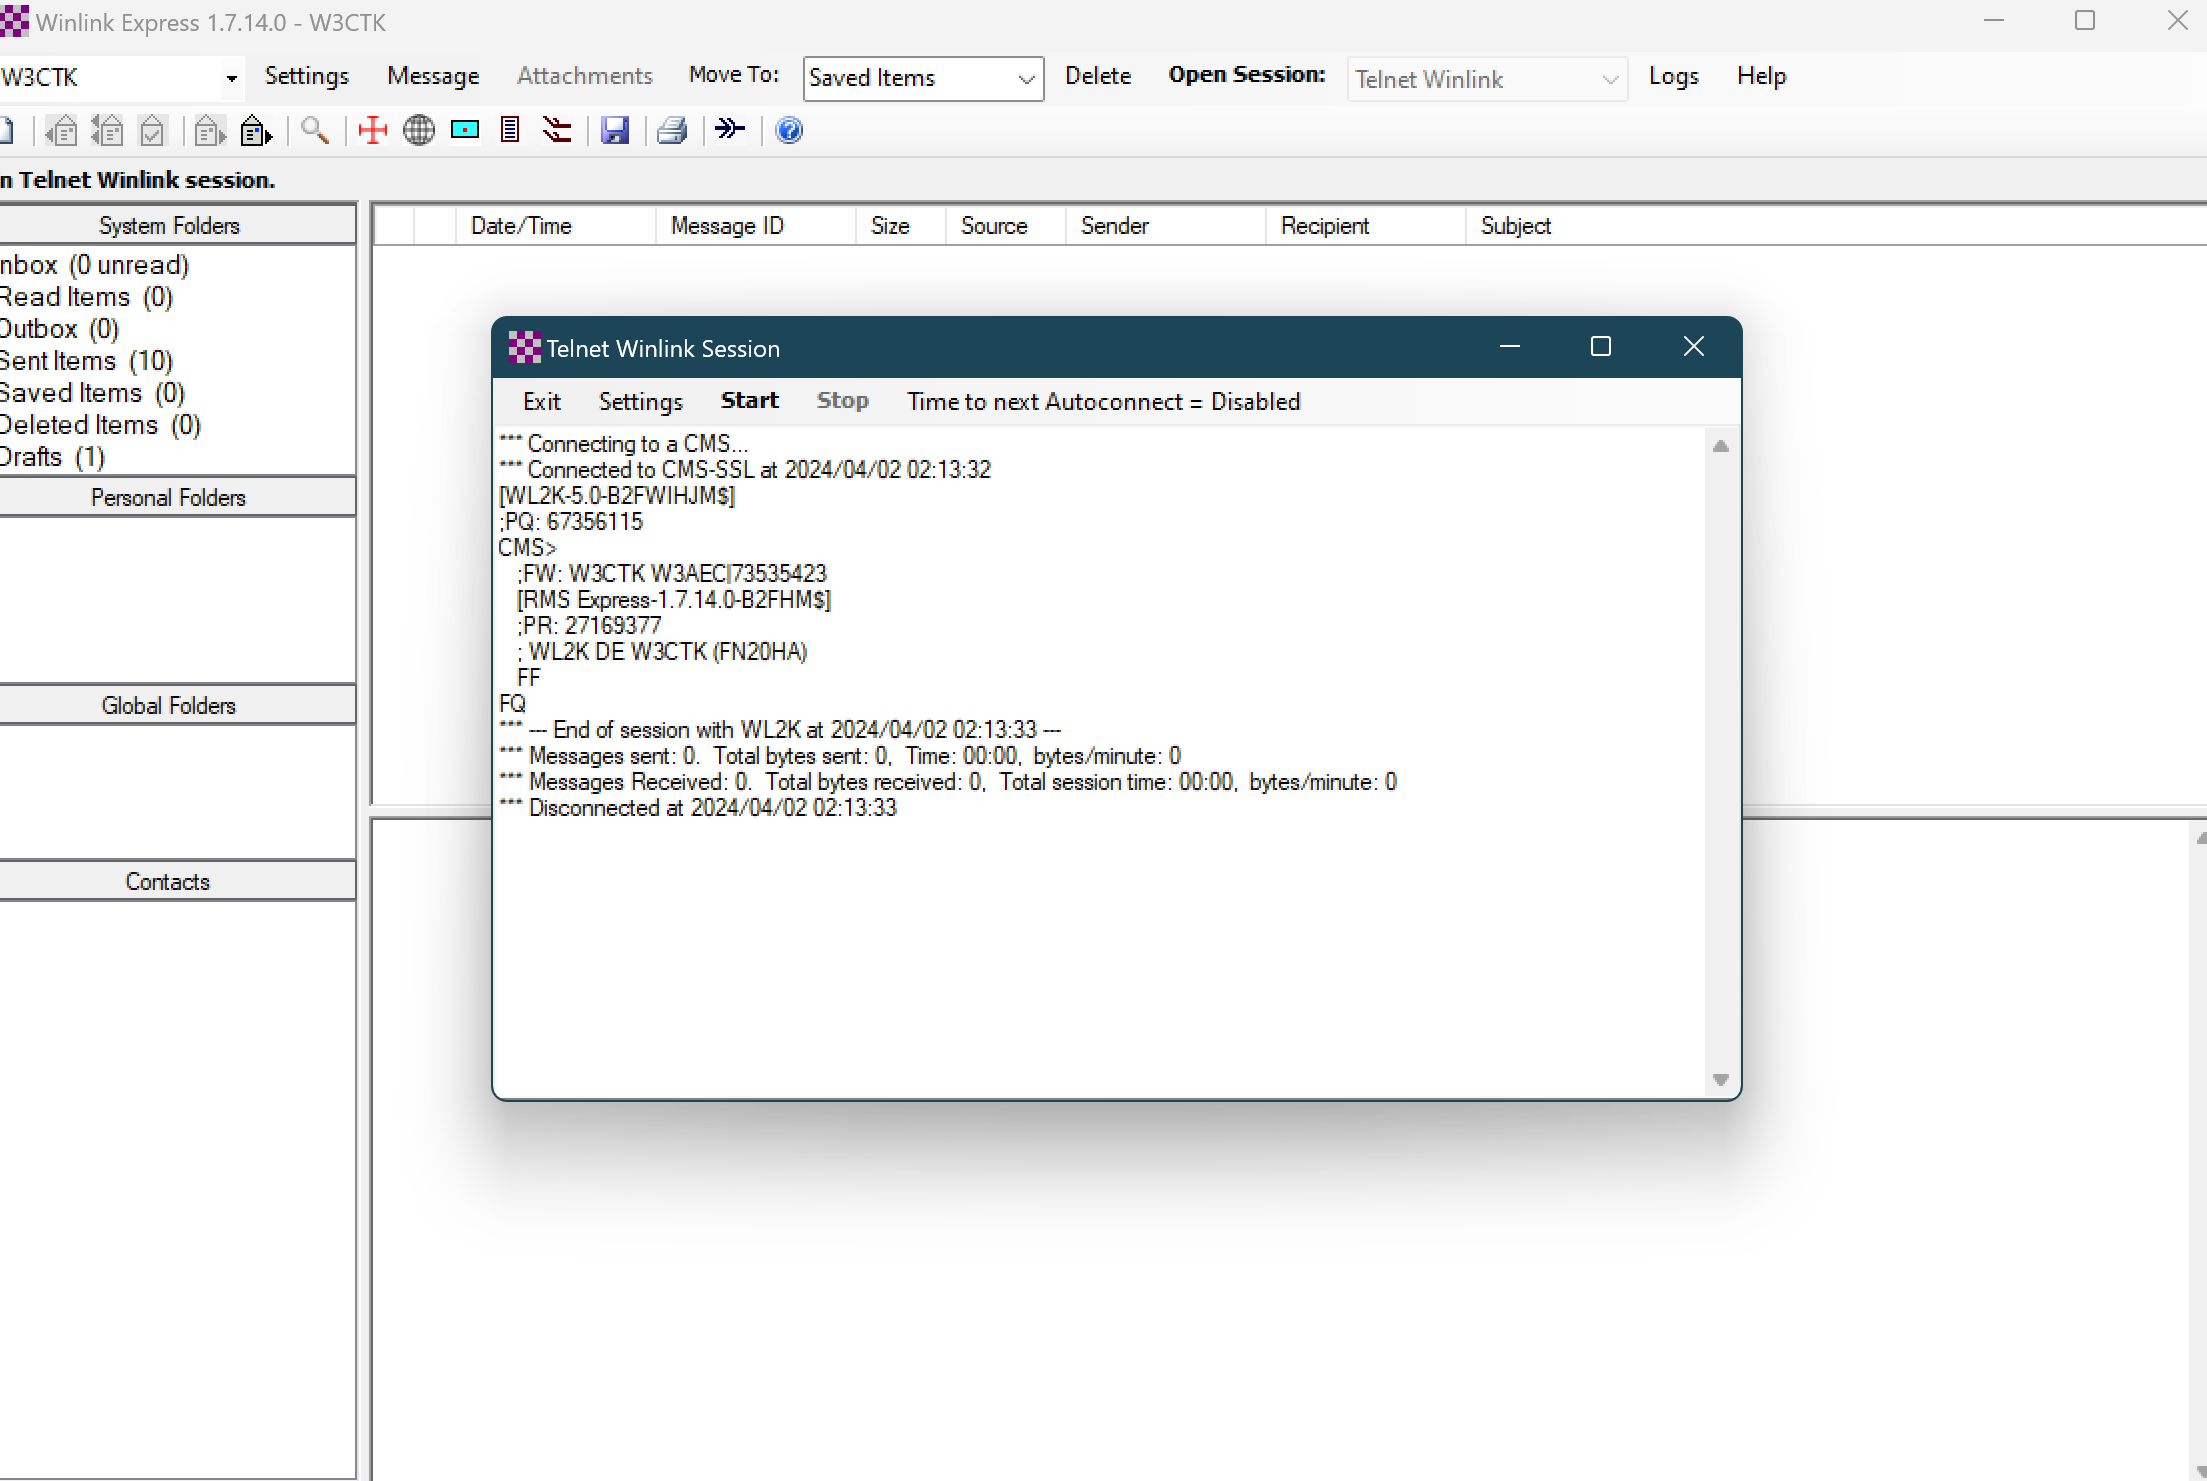Open message search magnifier icon
Image resolution: width=2207 pixels, height=1481 pixels.
click(315, 130)
